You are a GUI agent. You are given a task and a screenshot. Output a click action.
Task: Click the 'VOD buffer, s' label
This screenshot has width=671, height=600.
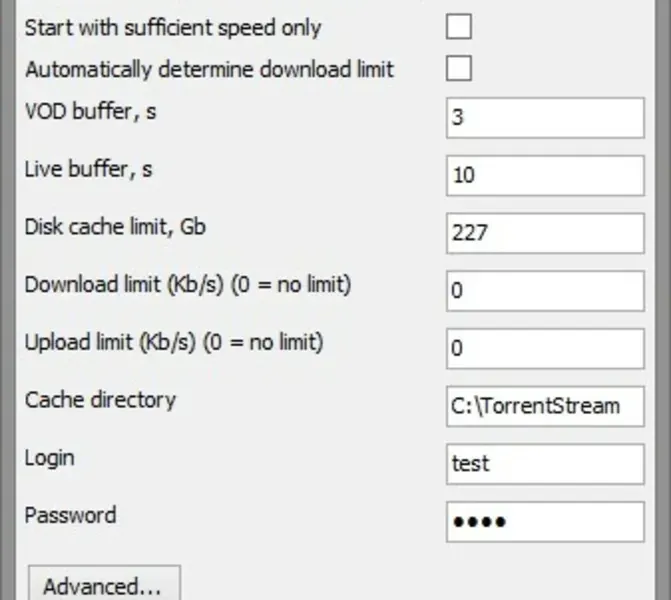click(90, 111)
